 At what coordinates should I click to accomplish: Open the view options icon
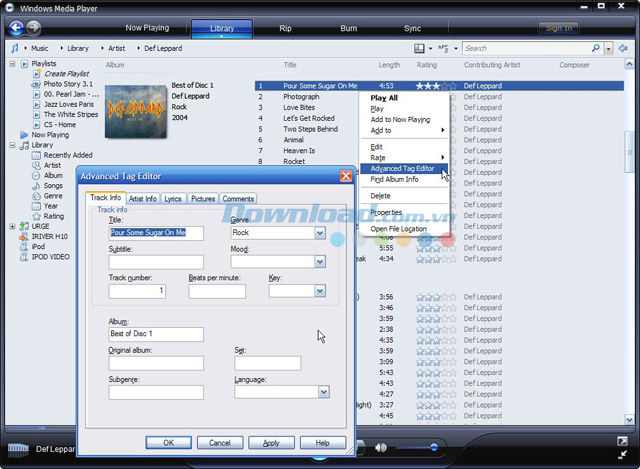(443, 49)
